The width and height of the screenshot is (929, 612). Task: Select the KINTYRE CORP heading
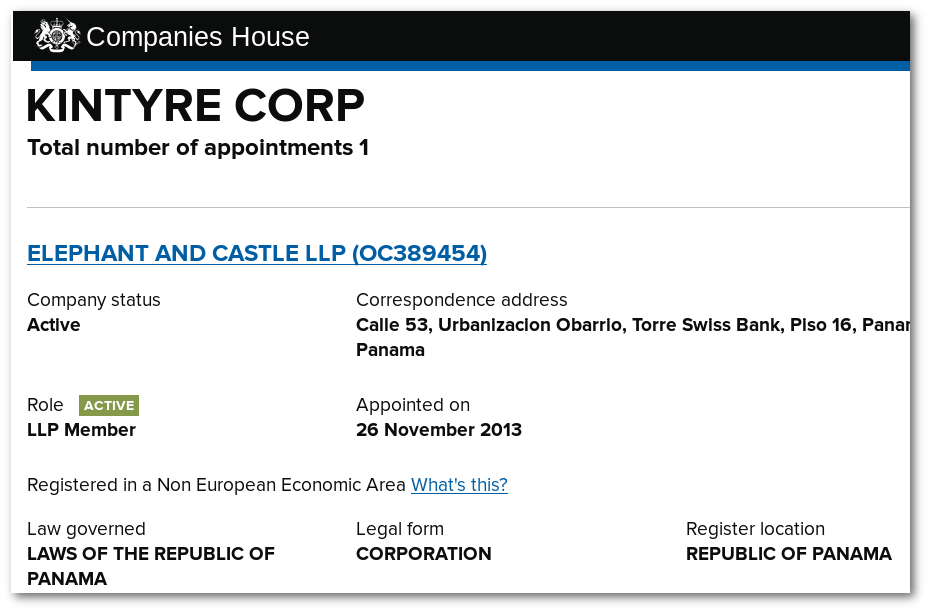(196, 106)
